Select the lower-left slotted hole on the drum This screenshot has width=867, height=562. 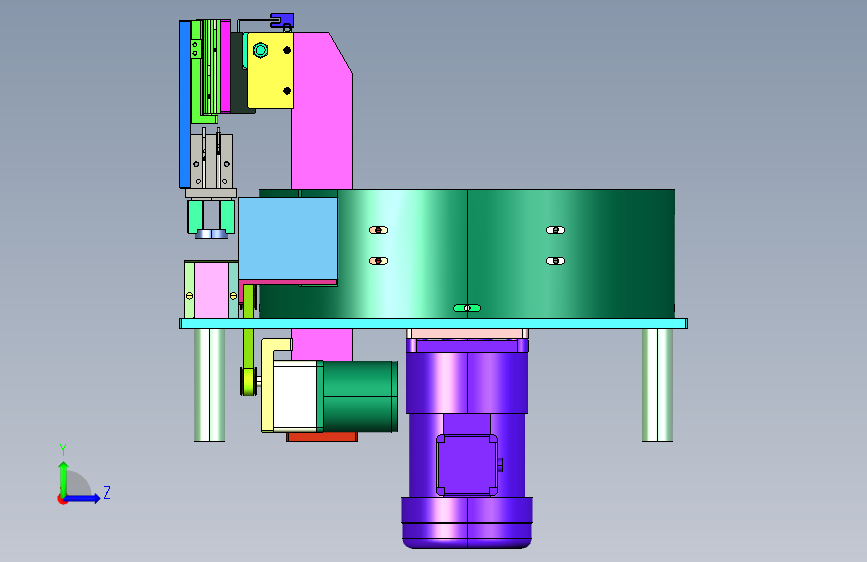tap(378, 261)
